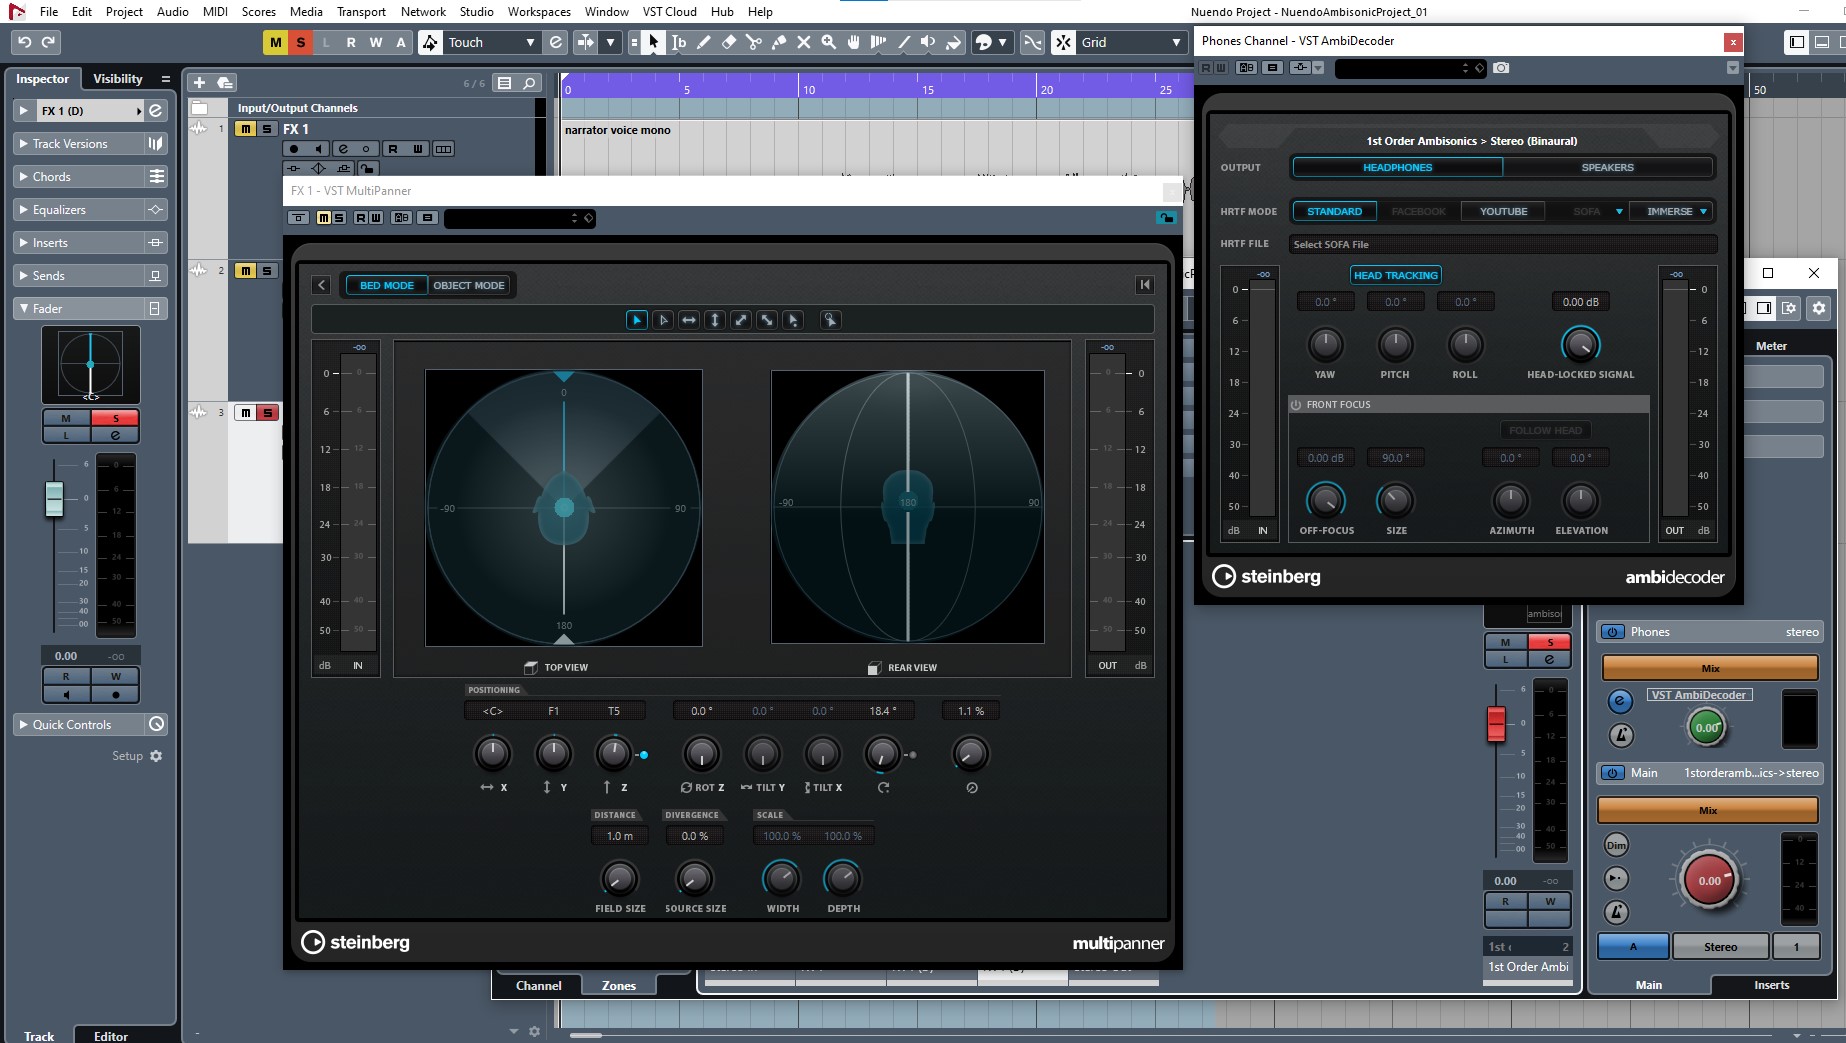
Task: Select the Eraser tool in toolbar
Action: pyautogui.click(x=728, y=42)
